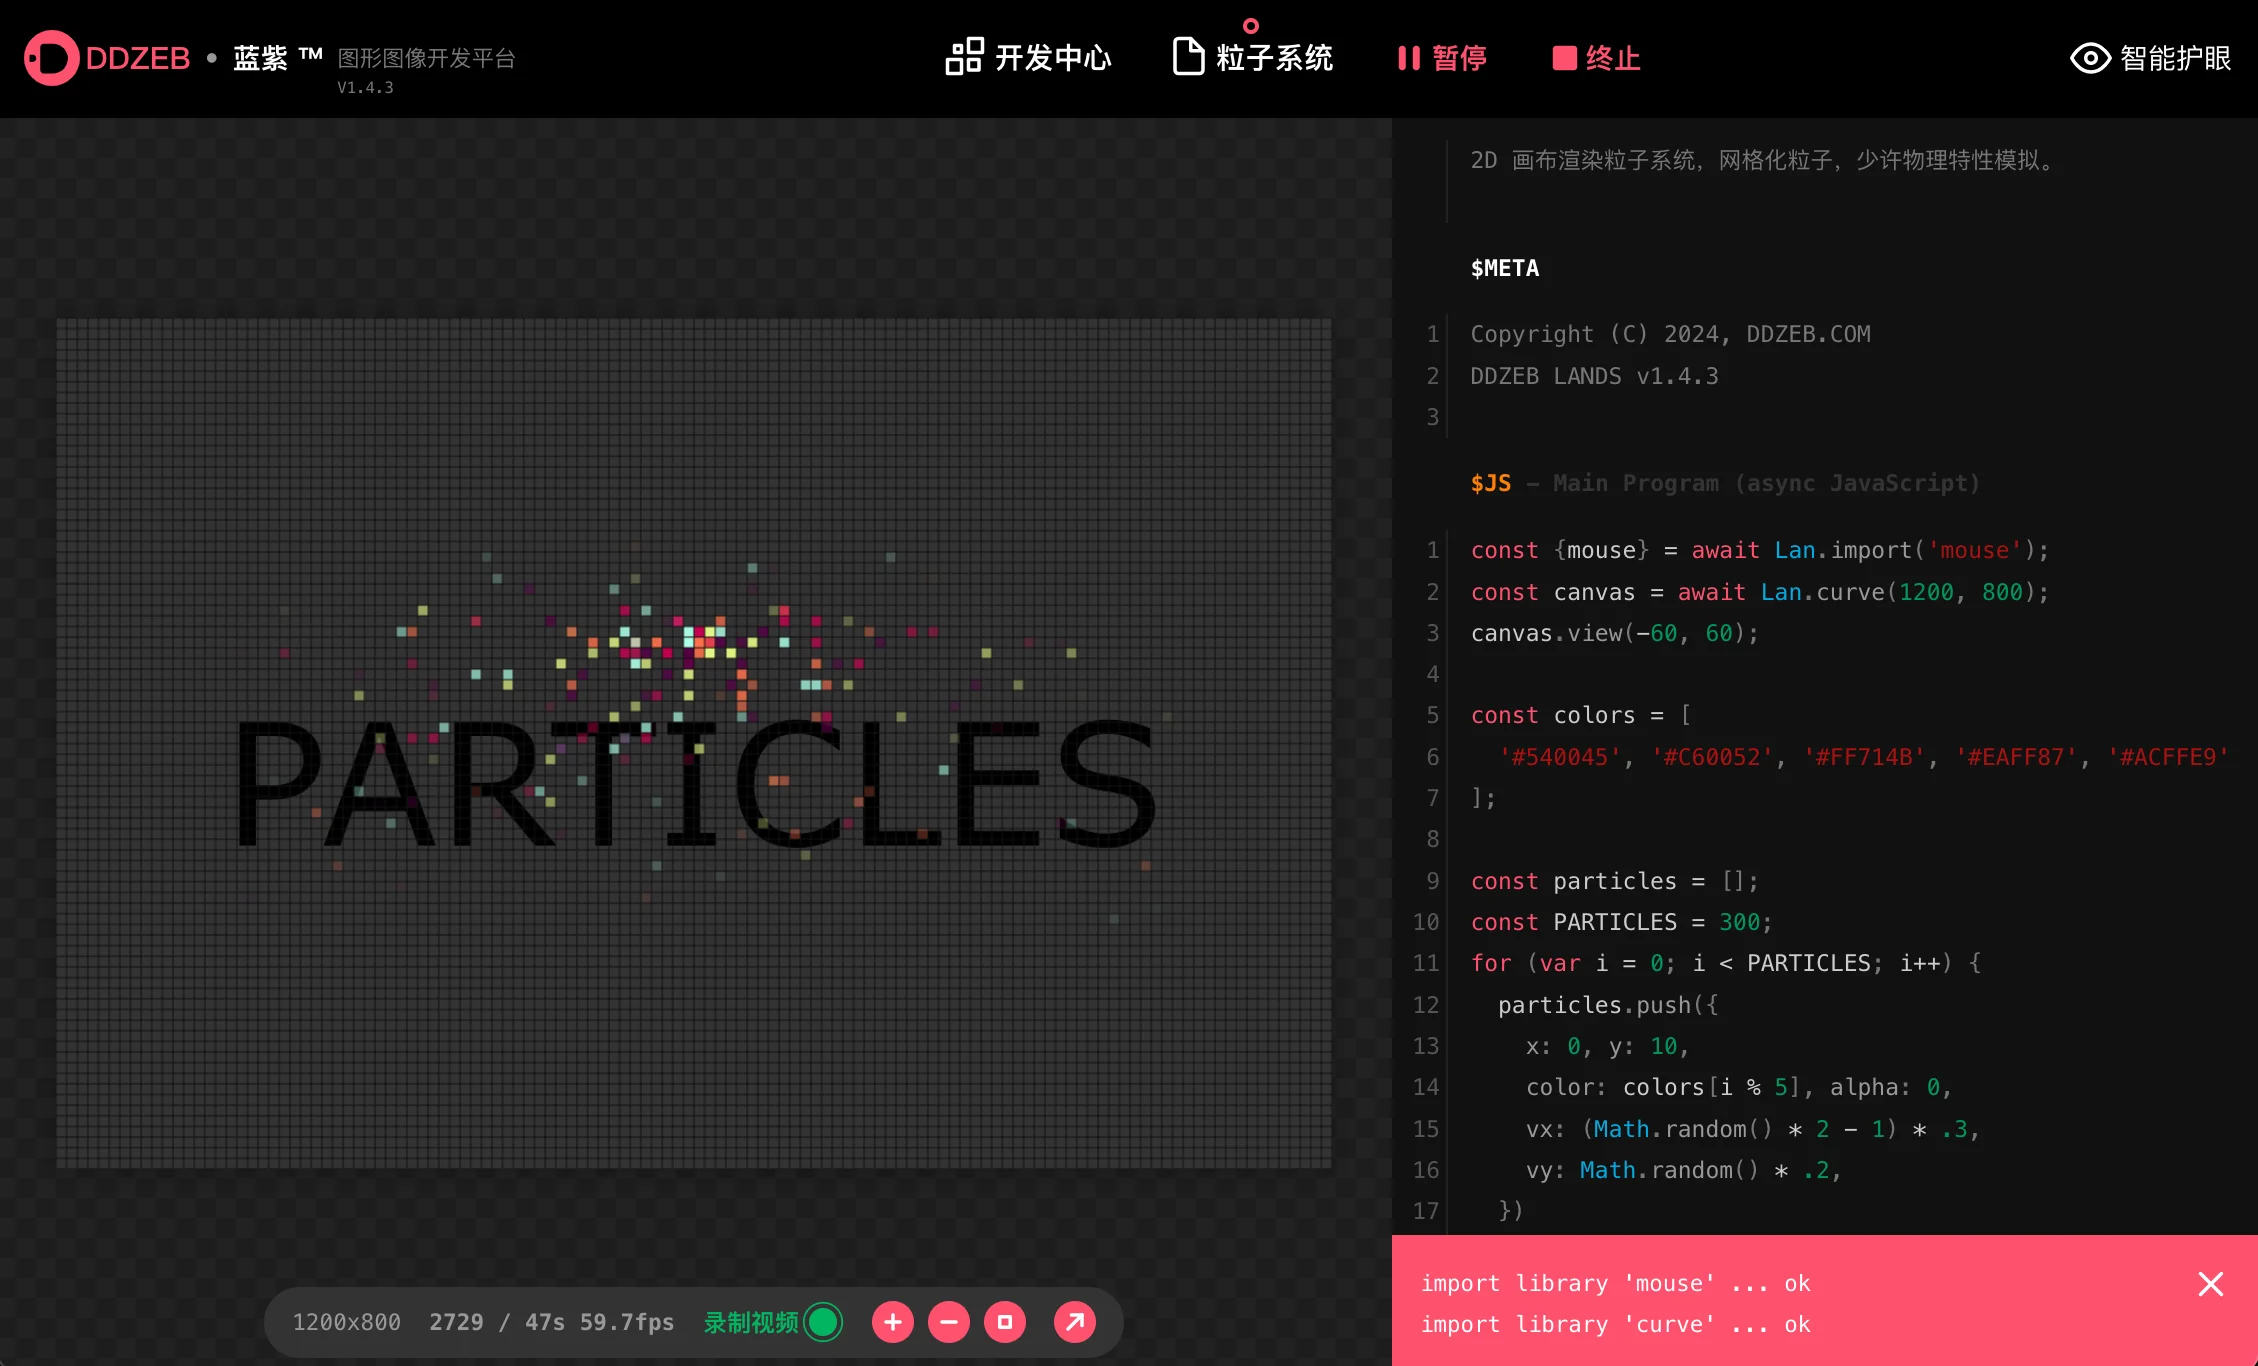Click the 'color: colors[i % 5], alpha: 0,' line
This screenshot has height=1366, width=2258.
coord(1739,1087)
